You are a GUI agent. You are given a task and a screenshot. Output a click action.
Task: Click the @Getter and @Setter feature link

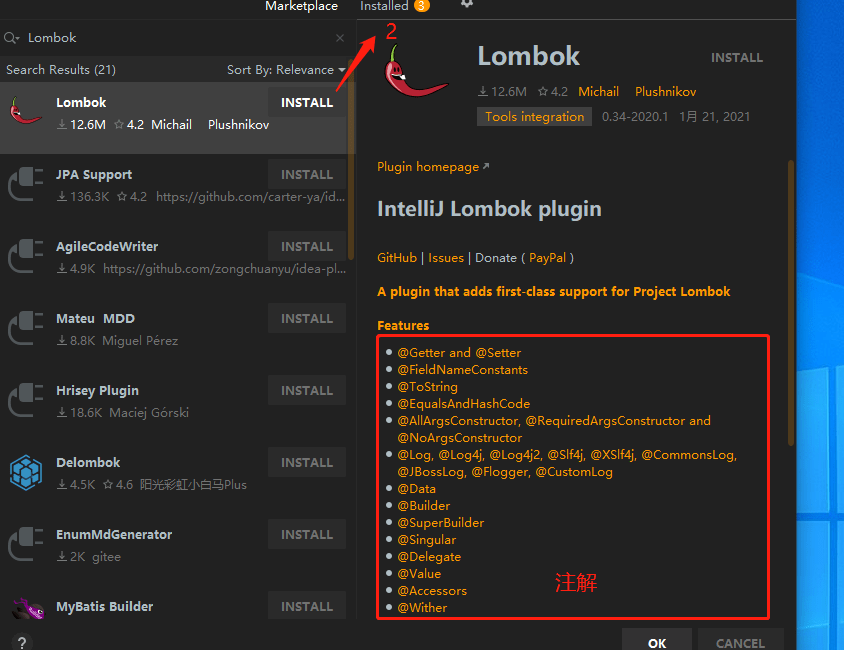pyautogui.click(x=459, y=352)
